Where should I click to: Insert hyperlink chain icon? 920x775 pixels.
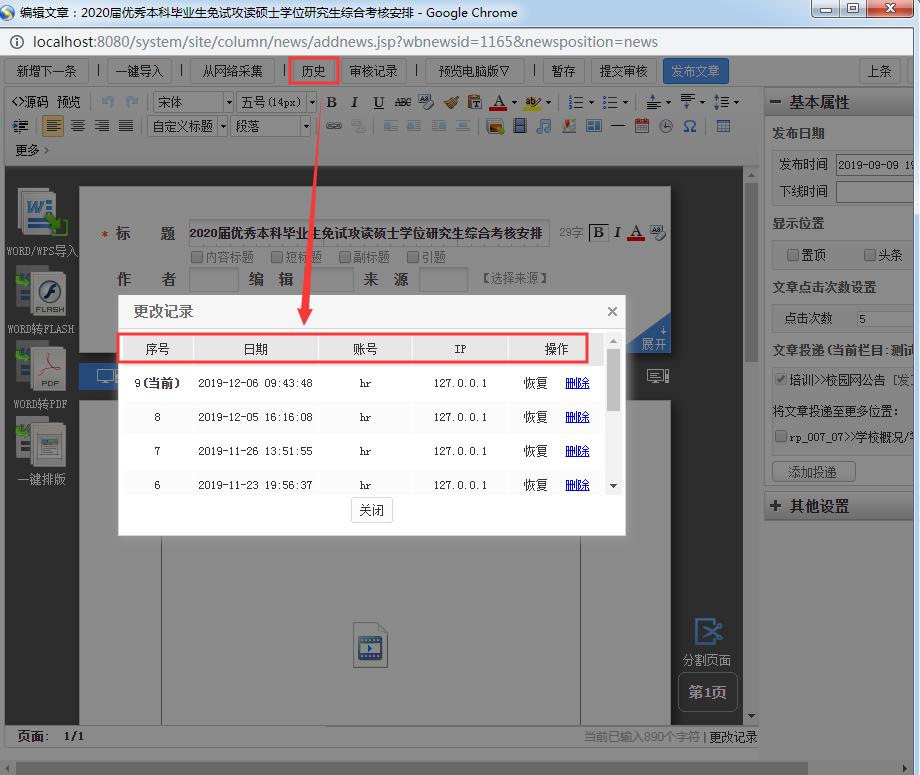tap(334, 126)
